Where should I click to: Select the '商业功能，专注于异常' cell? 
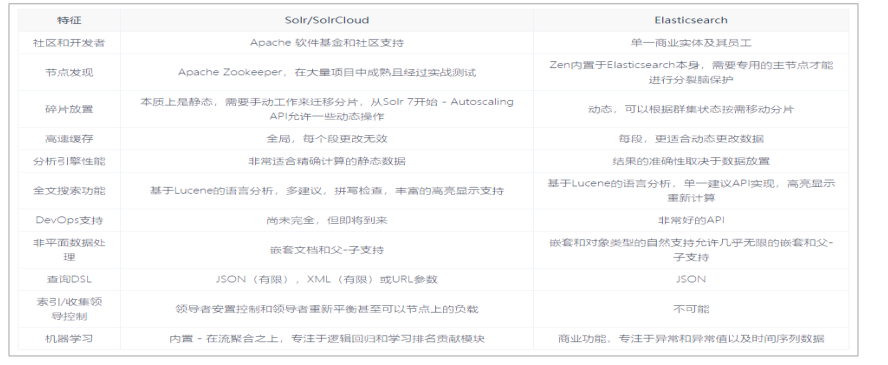pos(691,338)
